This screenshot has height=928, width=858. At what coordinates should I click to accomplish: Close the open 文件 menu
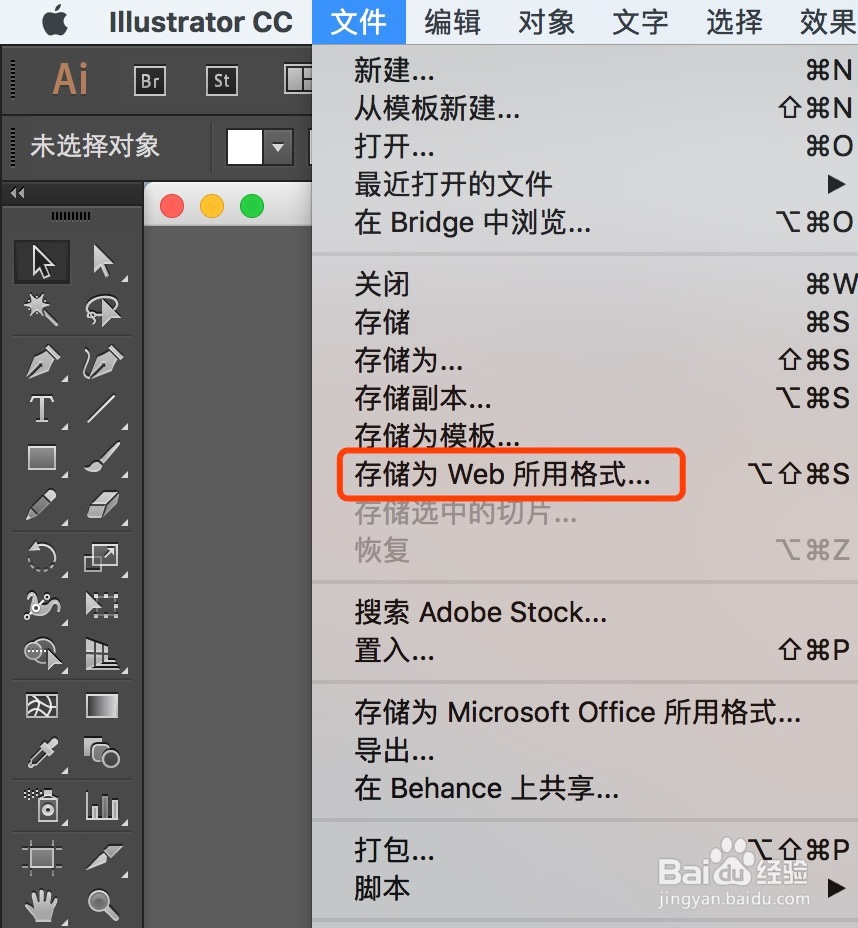pyautogui.click(x=359, y=22)
